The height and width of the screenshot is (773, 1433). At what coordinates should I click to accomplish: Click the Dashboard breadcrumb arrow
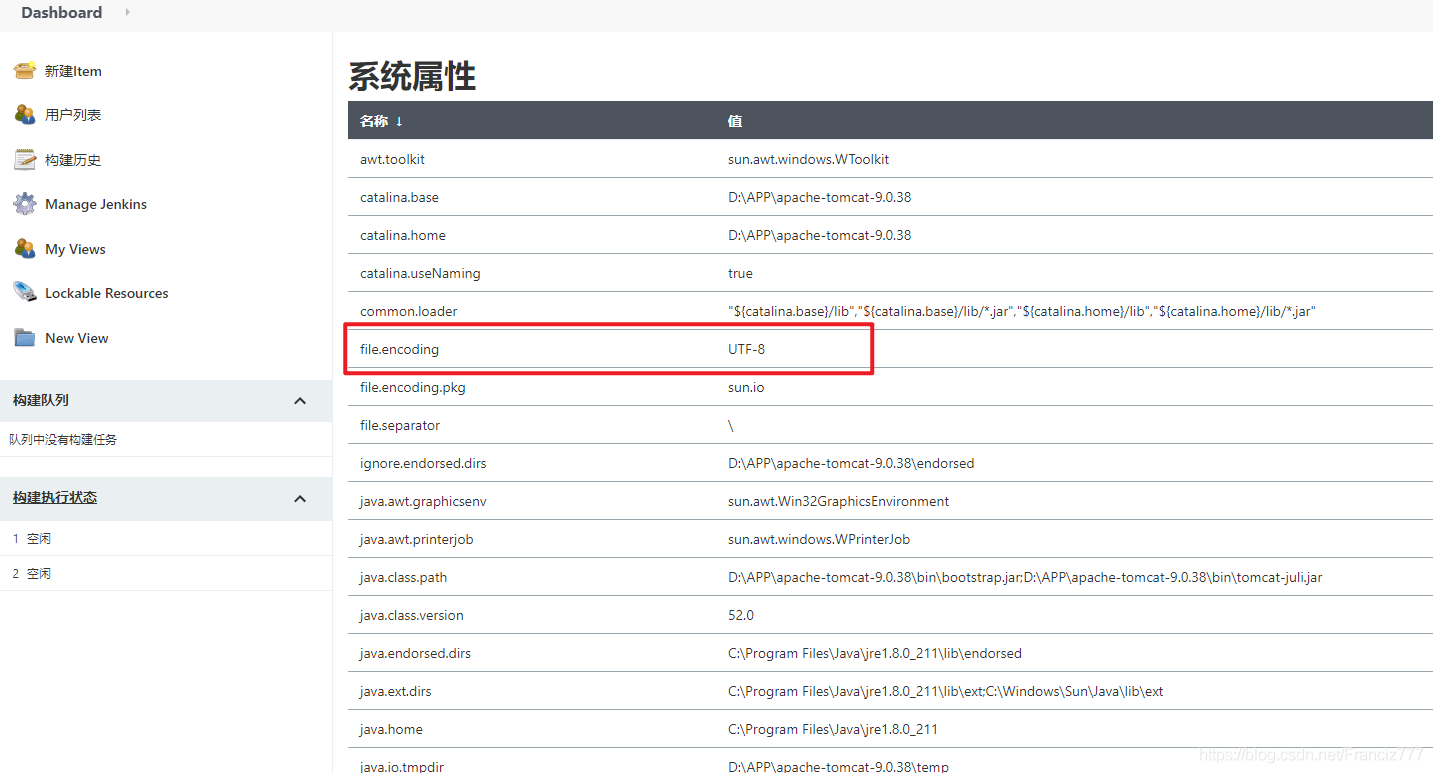coord(127,13)
